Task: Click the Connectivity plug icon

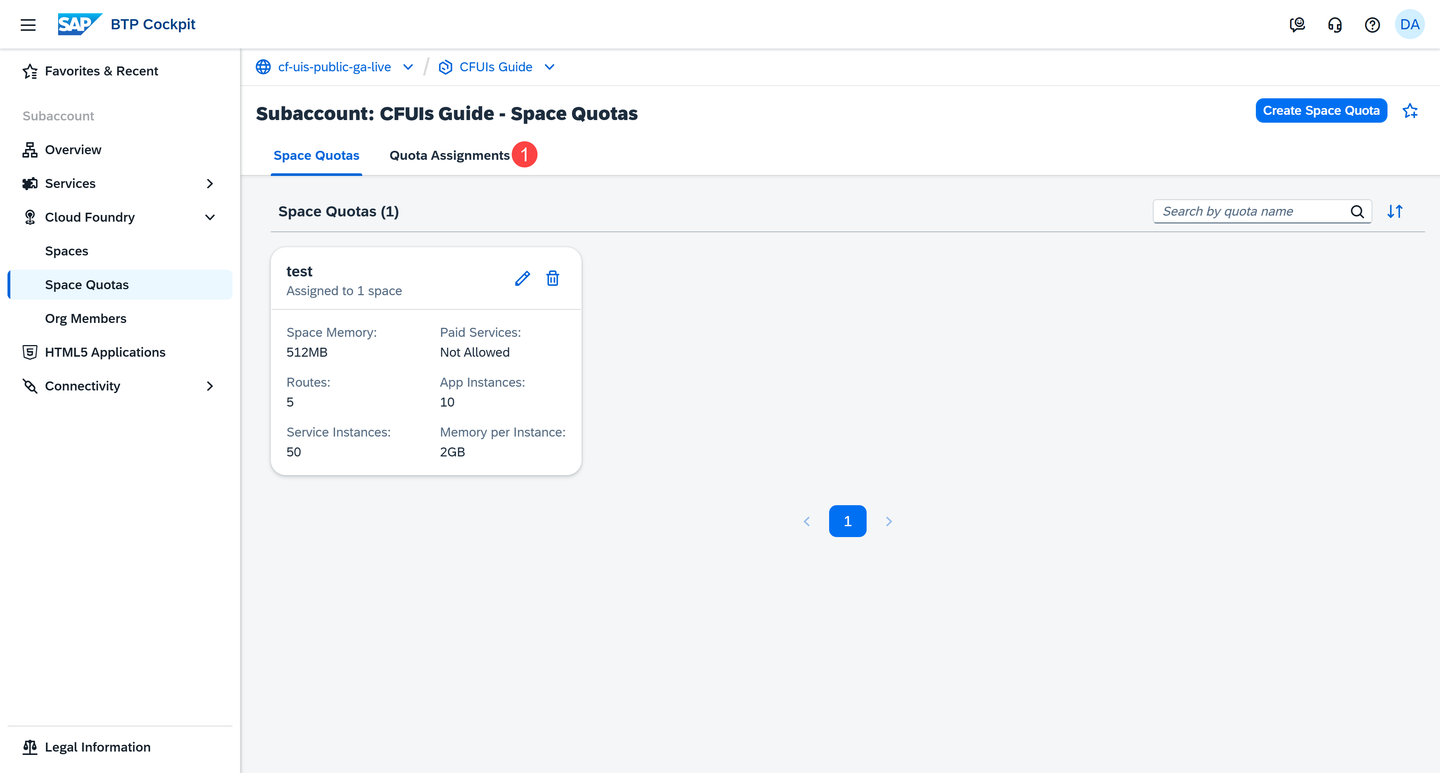Action: [x=30, y=386]
